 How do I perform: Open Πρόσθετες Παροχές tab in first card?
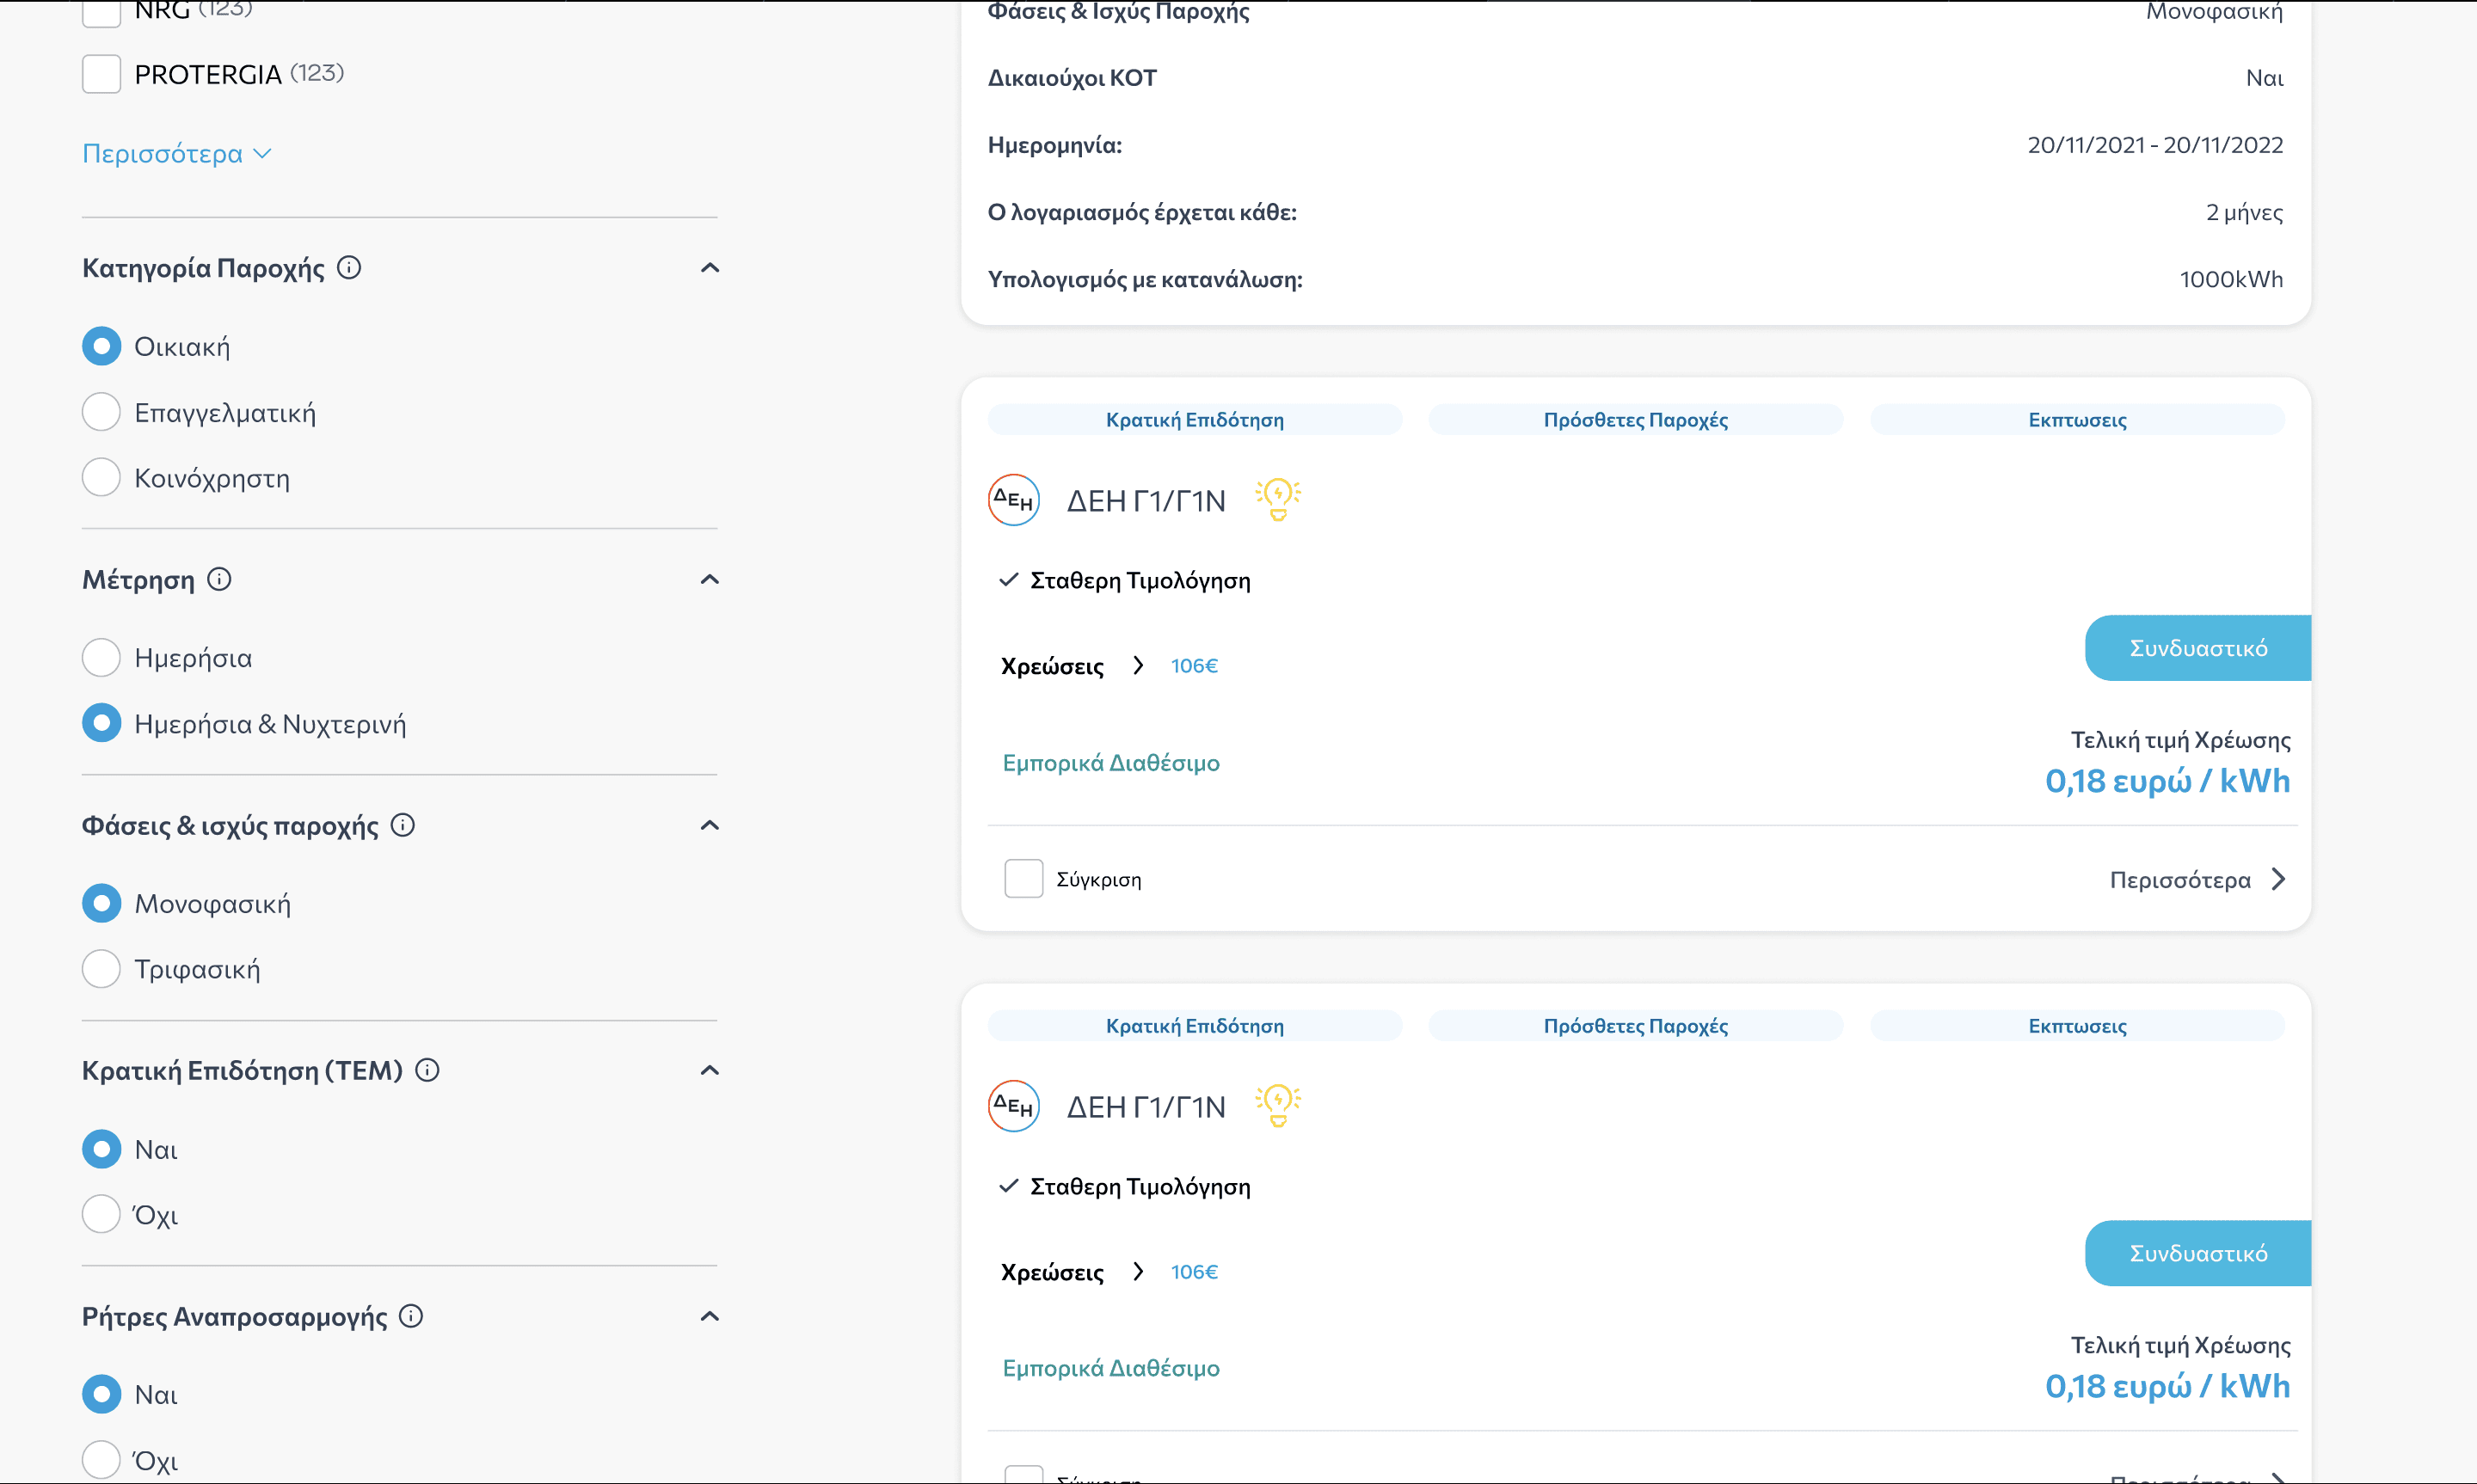[x=1636, y=420]
